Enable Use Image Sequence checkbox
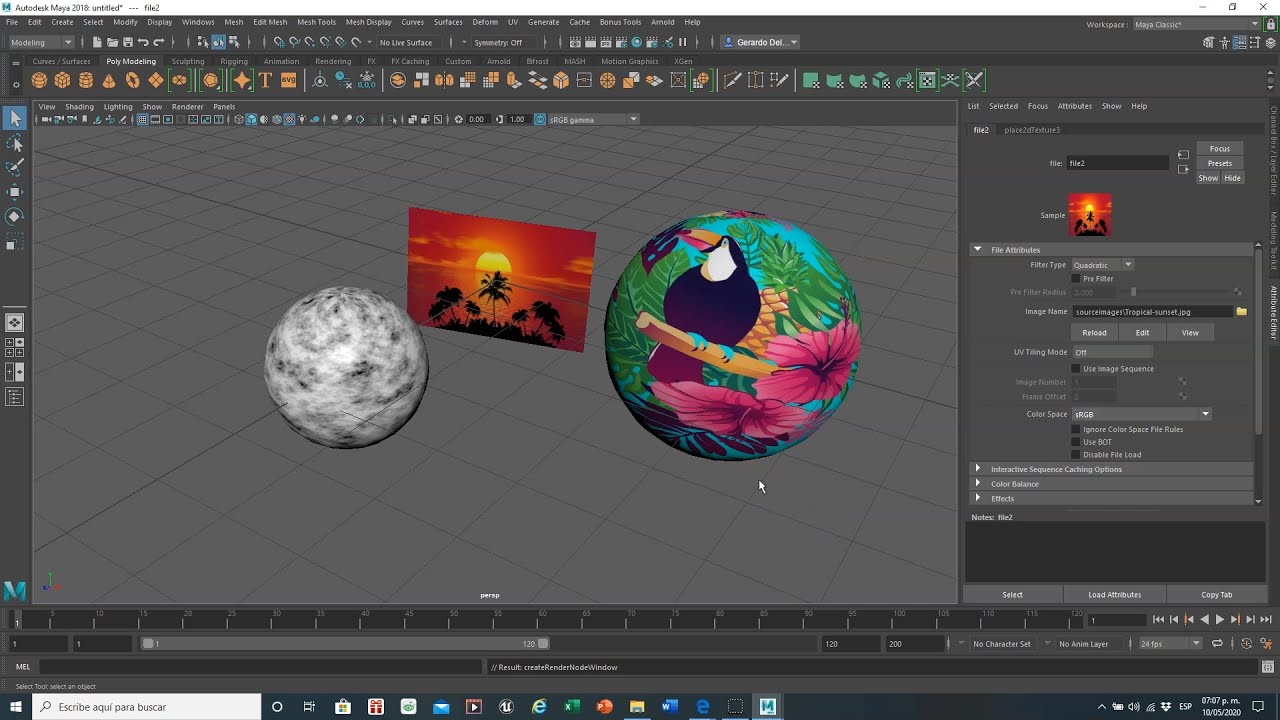The image size is (1280, 720). [1076, 369]
